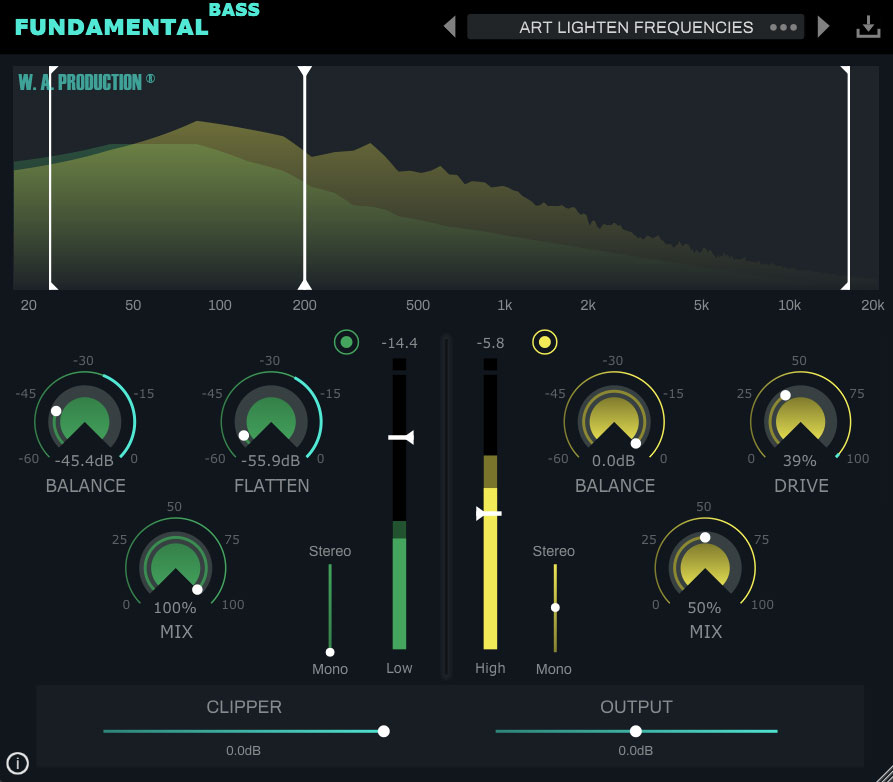Go to the next preset with the right arrow

pyautogui.click(x=823, y=26)
